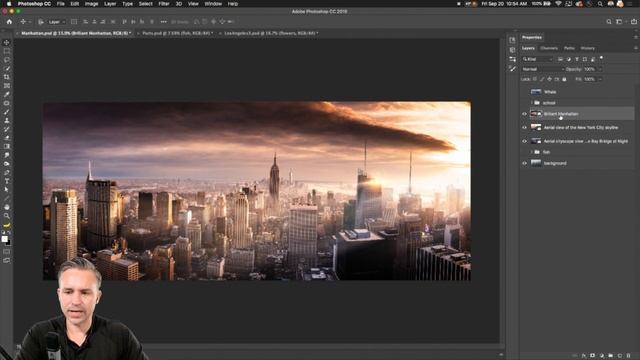Select the Path Selection arrow tool
640x360 pixels.
(x=7, y=190)
